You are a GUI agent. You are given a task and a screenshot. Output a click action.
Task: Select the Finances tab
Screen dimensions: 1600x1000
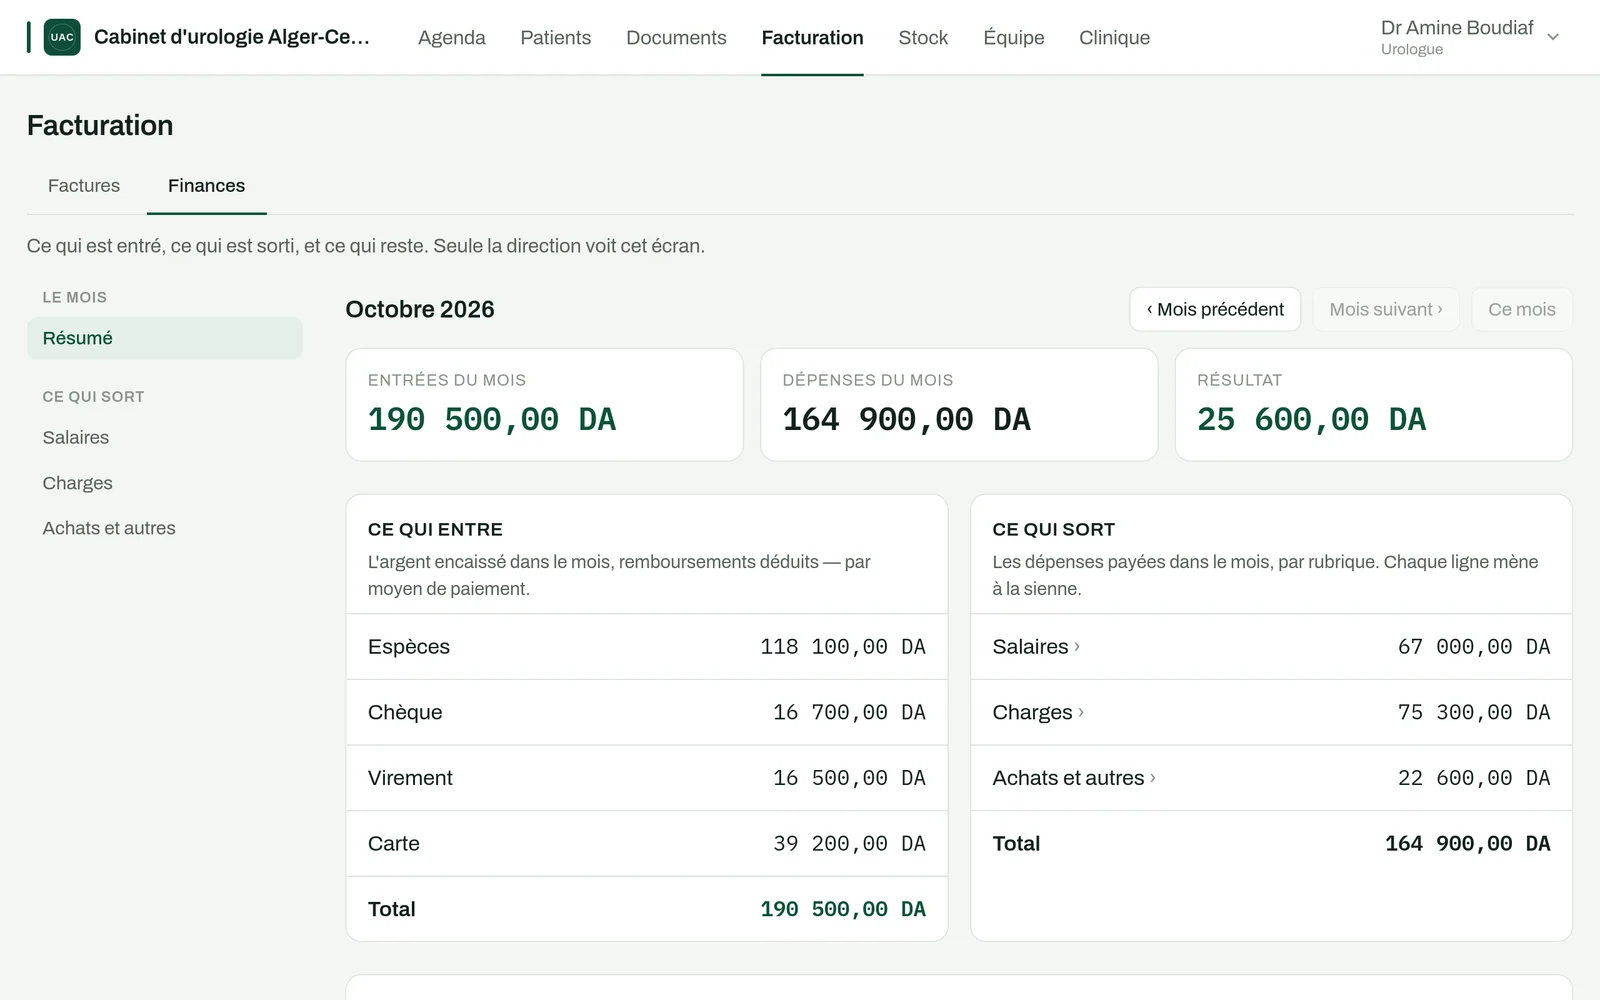[206, 186]
